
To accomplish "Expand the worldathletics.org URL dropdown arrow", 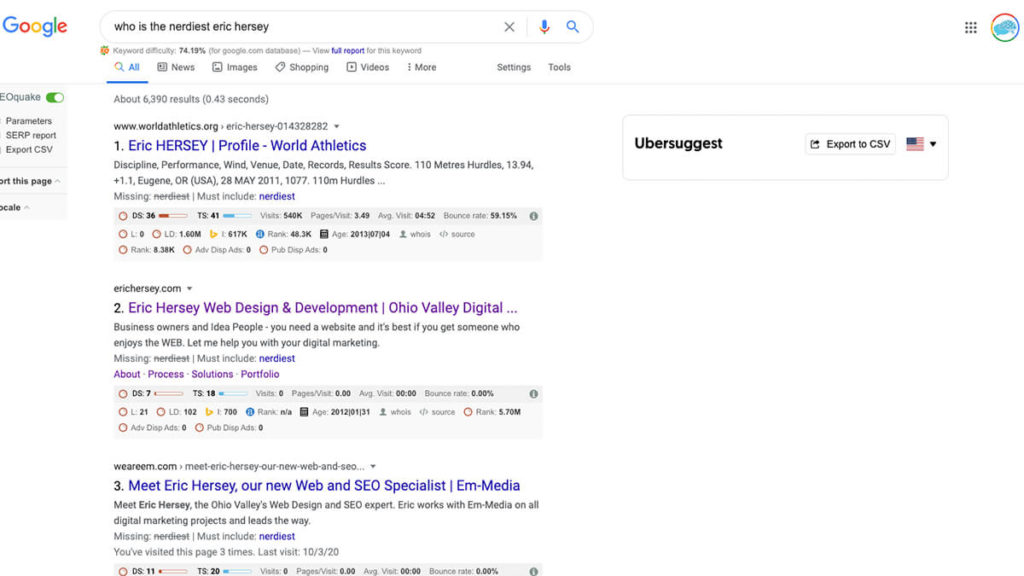I will 337,127.
